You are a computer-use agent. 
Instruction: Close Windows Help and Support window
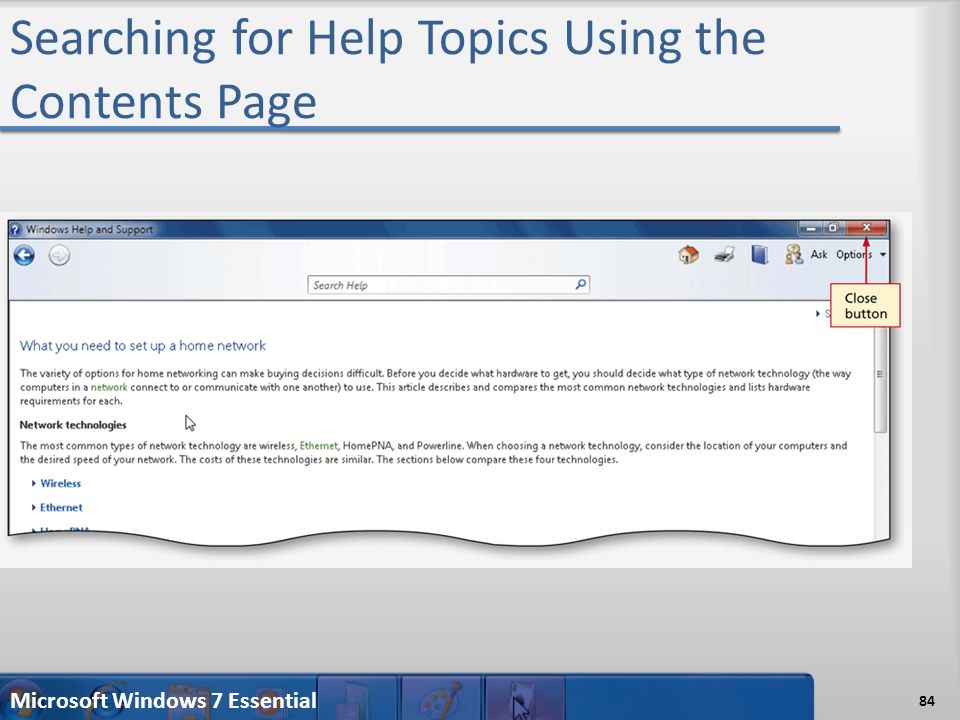(866, 228)
